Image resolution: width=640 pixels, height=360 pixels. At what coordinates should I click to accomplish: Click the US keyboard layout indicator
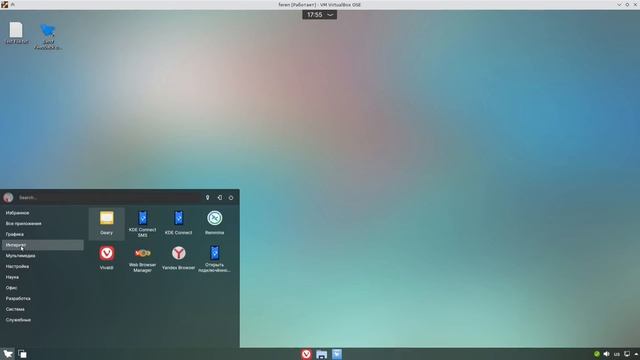pos(617,354)
